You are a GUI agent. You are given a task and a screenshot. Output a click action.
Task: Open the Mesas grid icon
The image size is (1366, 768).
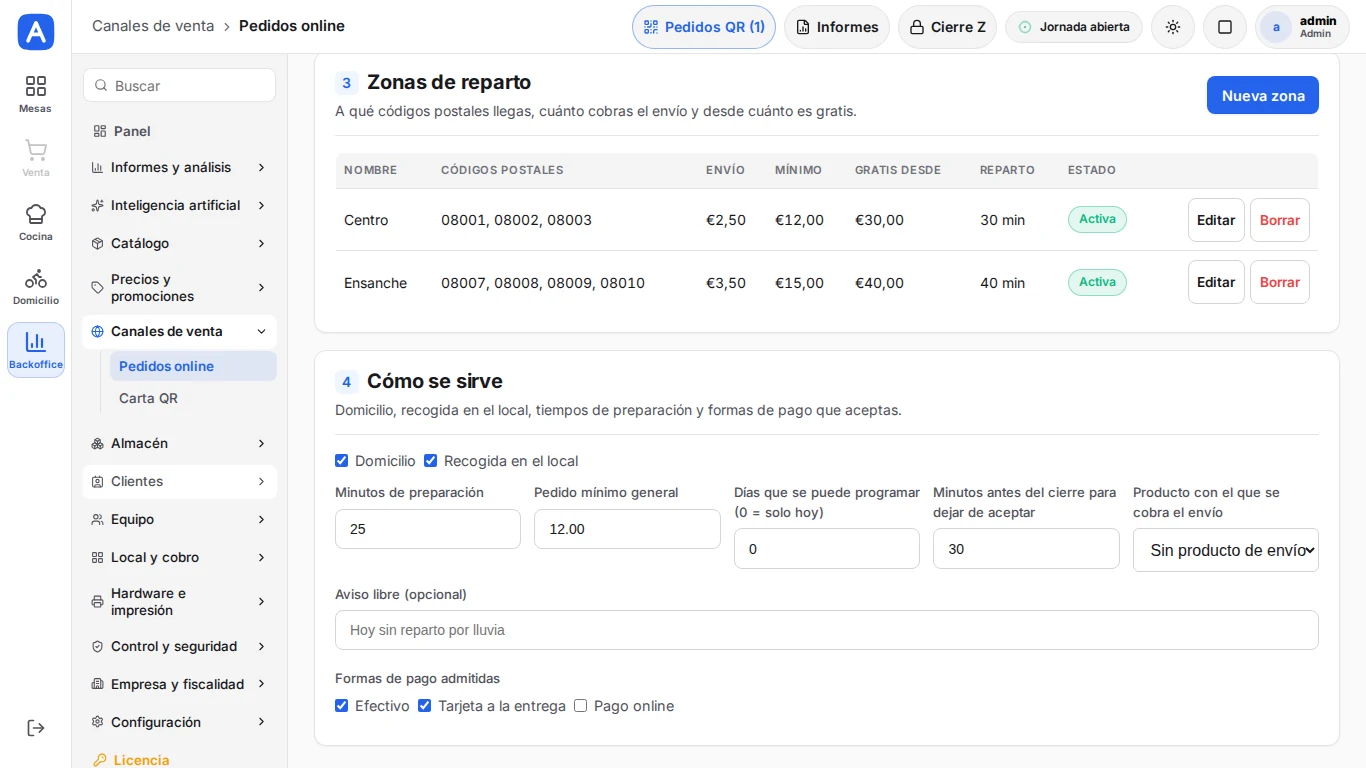[x=36, y=86]
